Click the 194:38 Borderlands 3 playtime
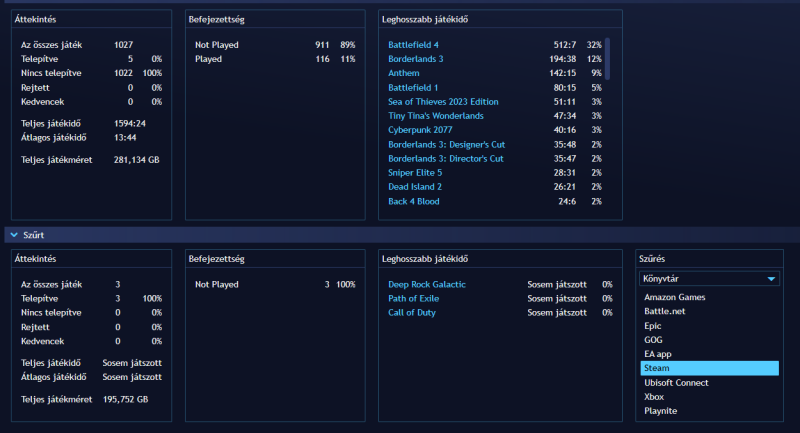 [562, 59]
